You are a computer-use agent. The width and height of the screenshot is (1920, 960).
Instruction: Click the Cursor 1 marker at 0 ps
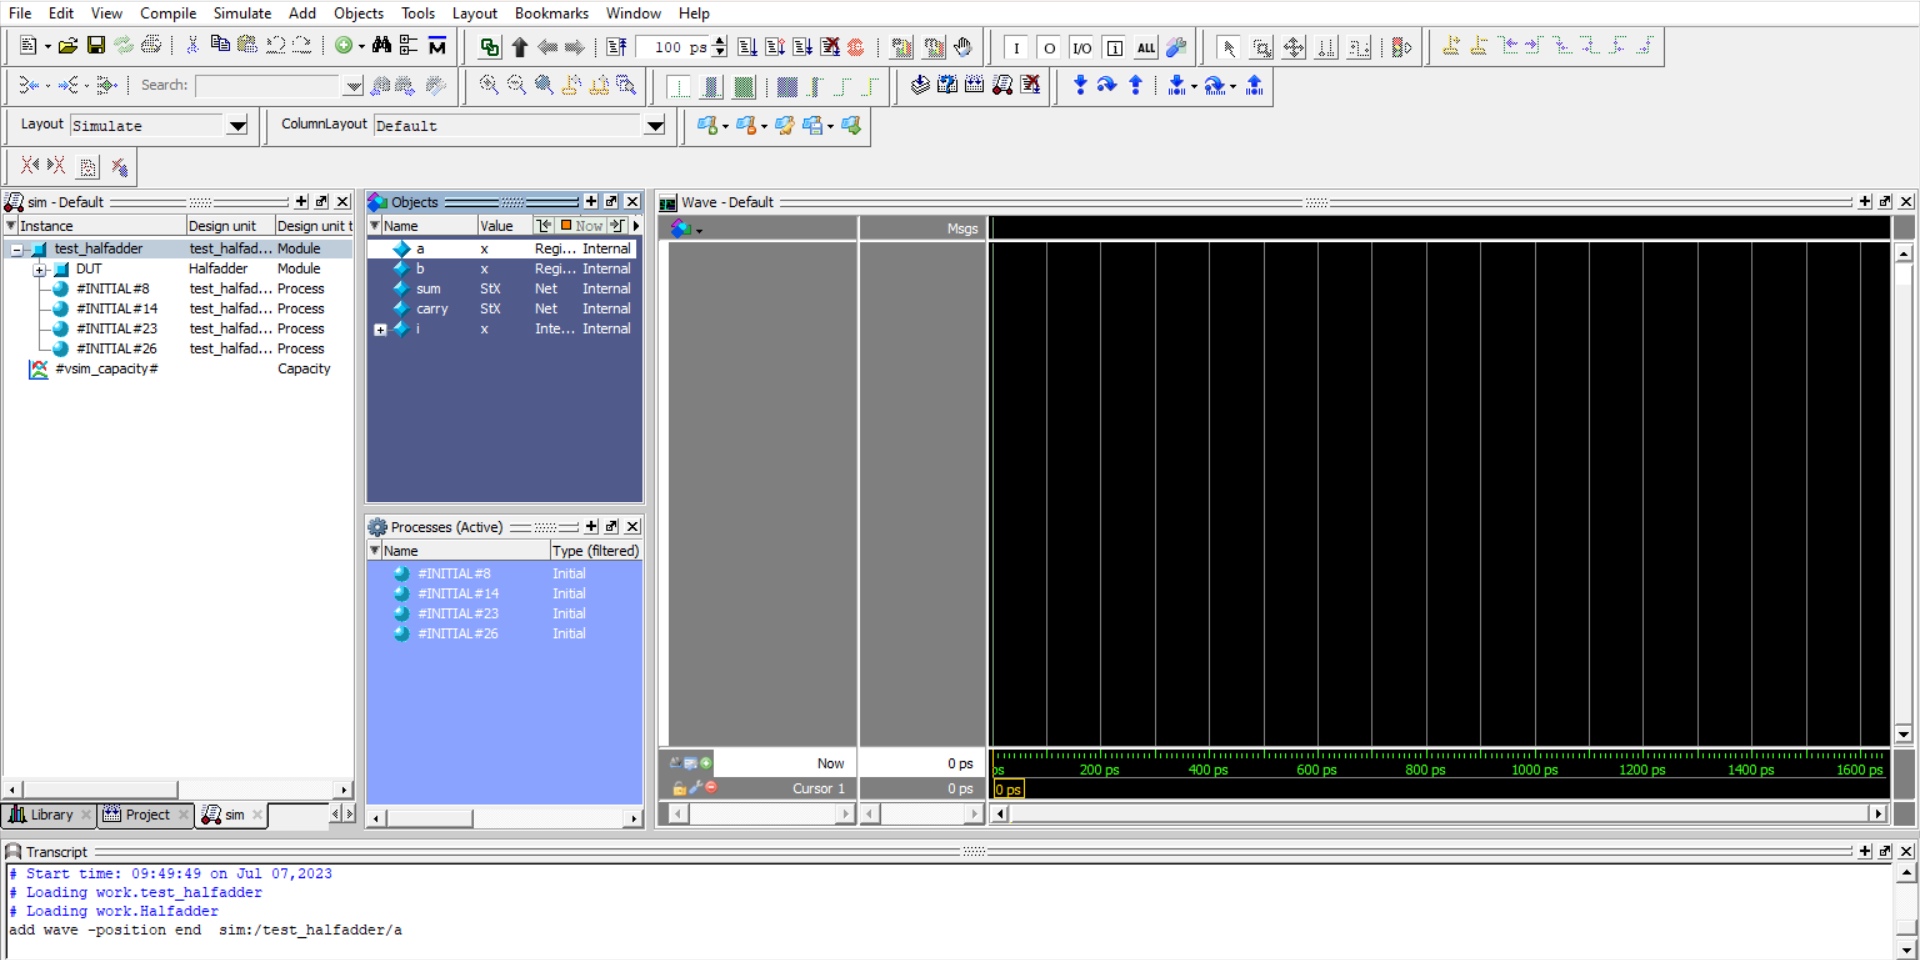click(x=1008, y=789)
